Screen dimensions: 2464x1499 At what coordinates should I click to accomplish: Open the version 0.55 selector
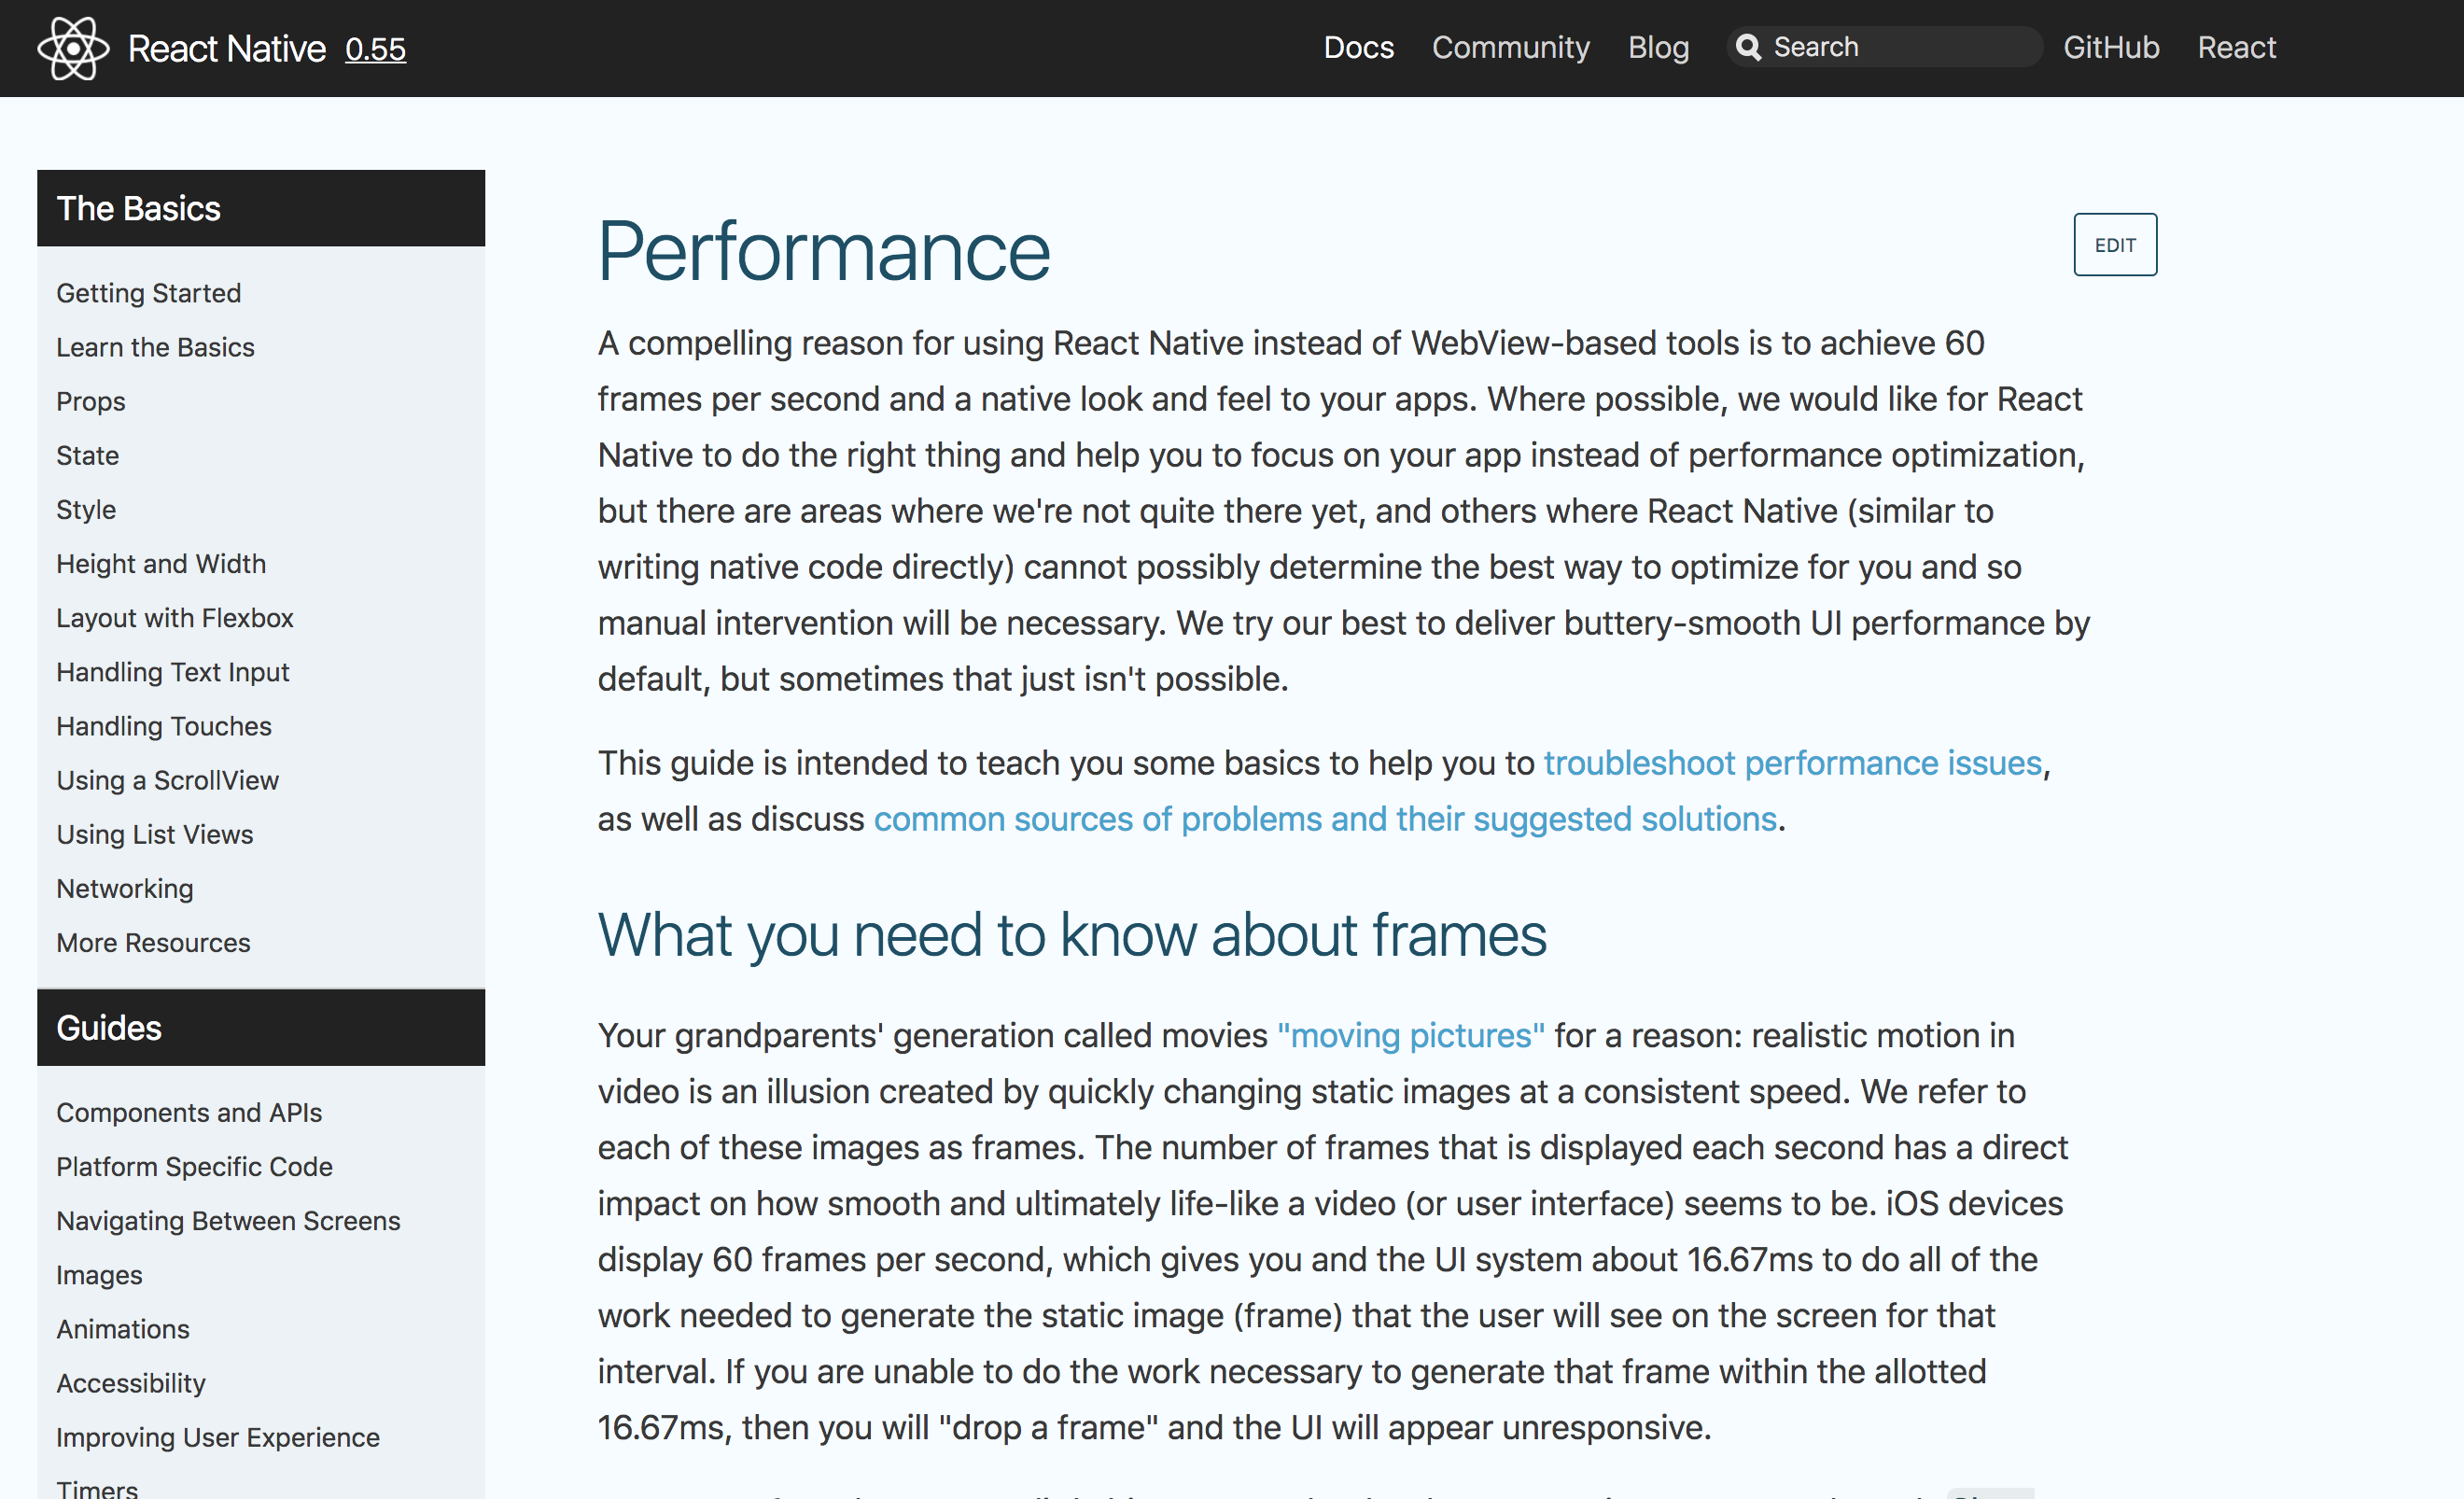coord(376,49)
